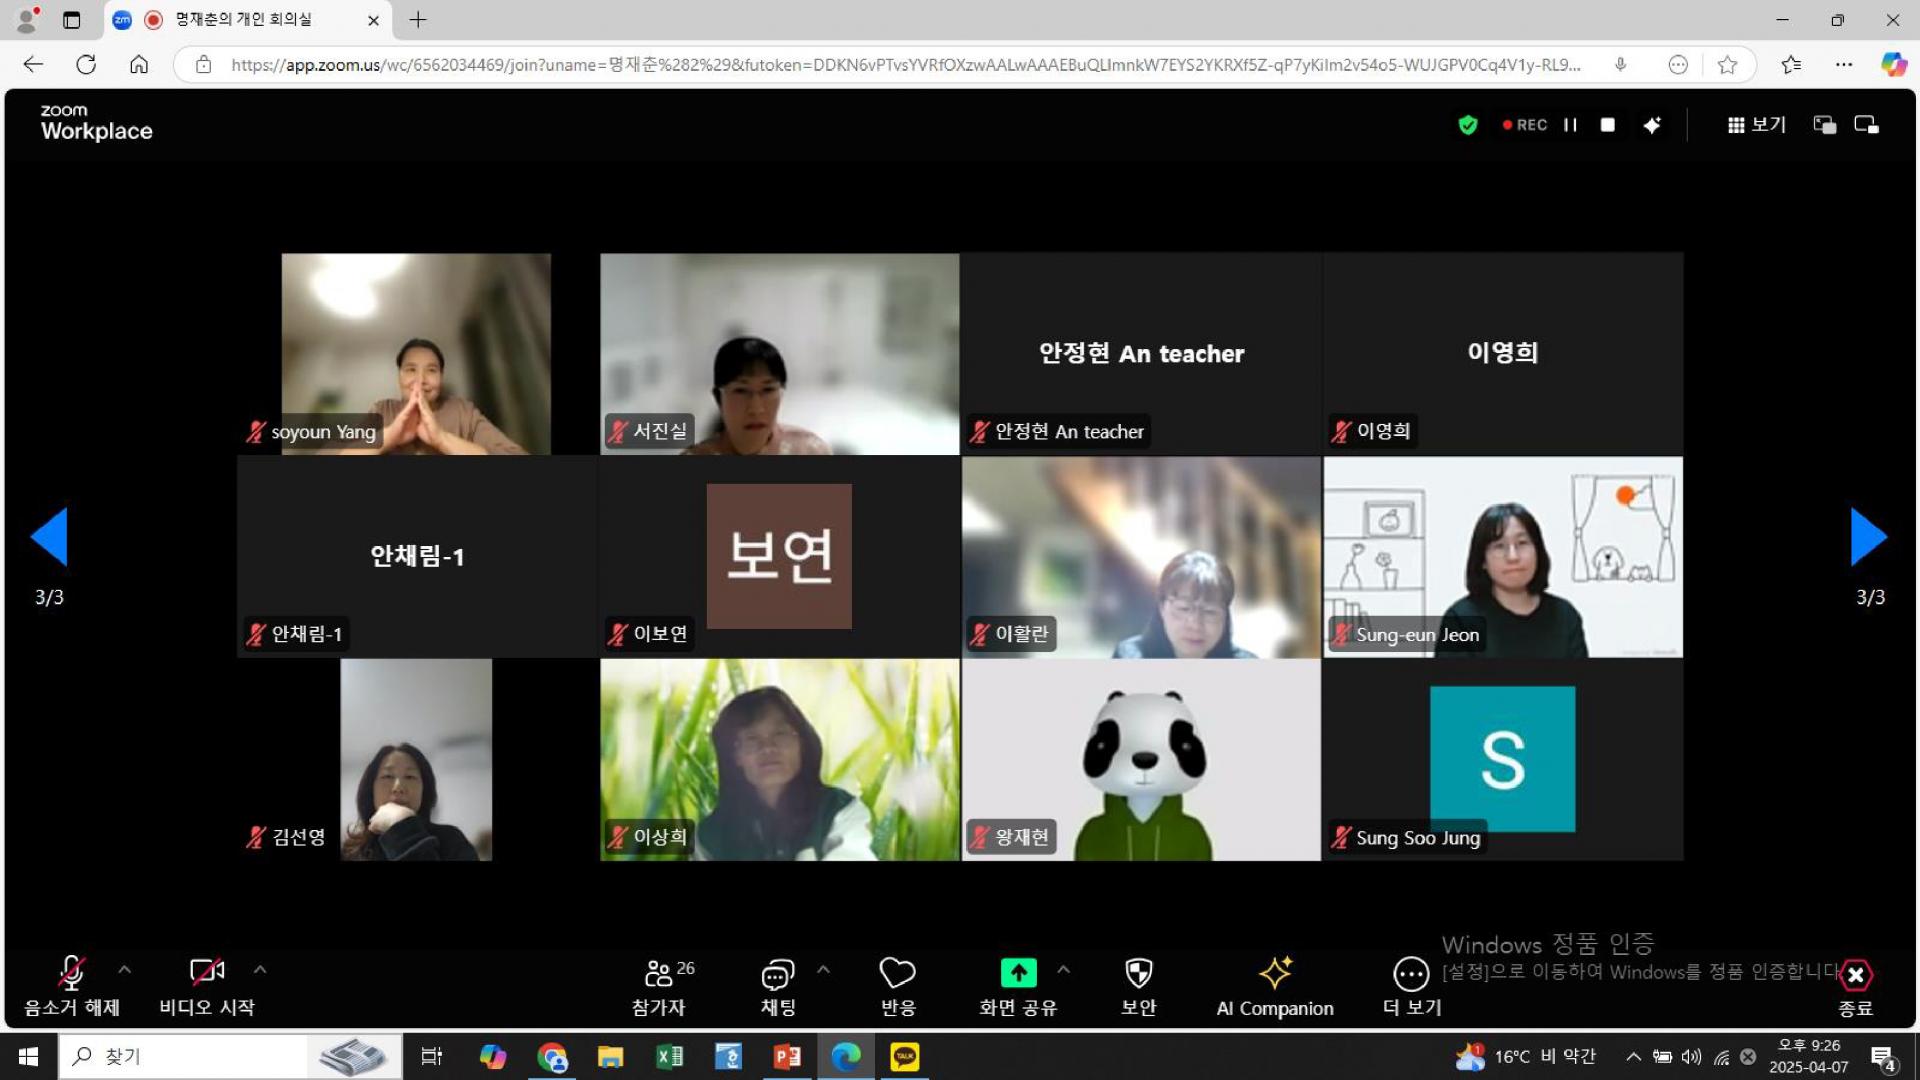Screen dimensions: 1920x1080
Task: Click AI sparkle icon in top bar
Action: (x=1652, y=125)
